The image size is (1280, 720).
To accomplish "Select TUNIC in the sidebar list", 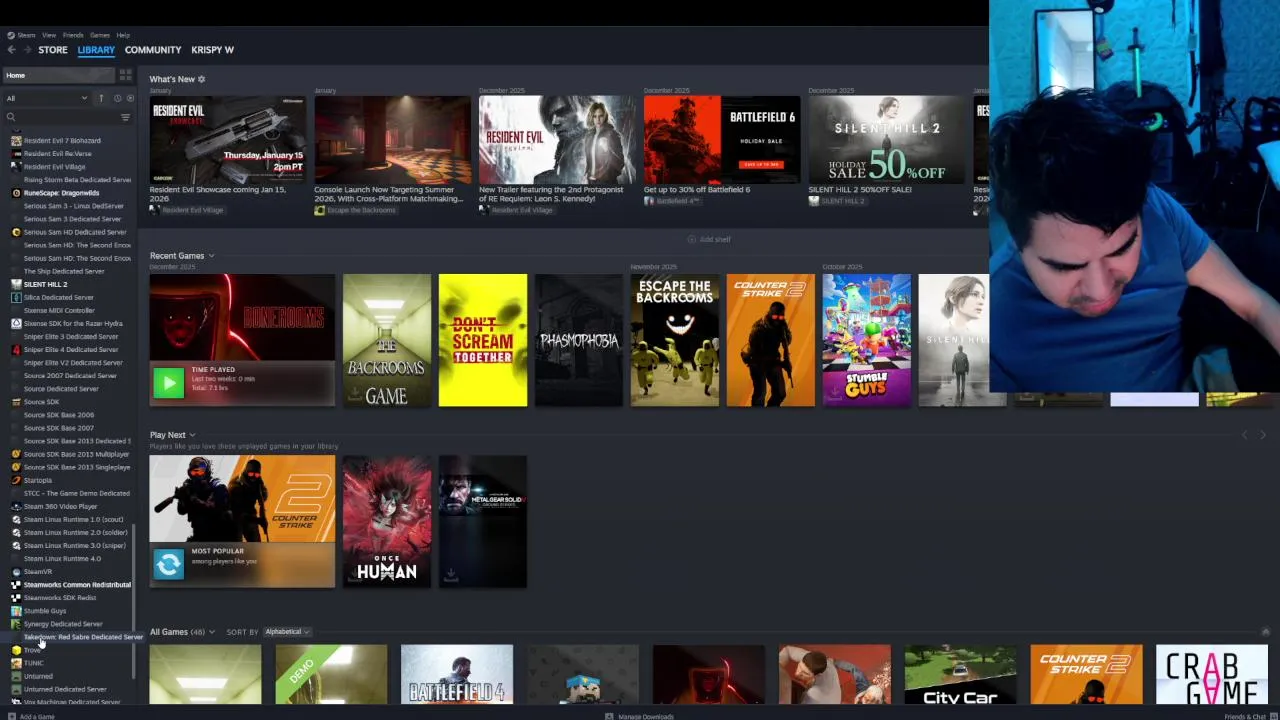I will (x=33, y=663).
